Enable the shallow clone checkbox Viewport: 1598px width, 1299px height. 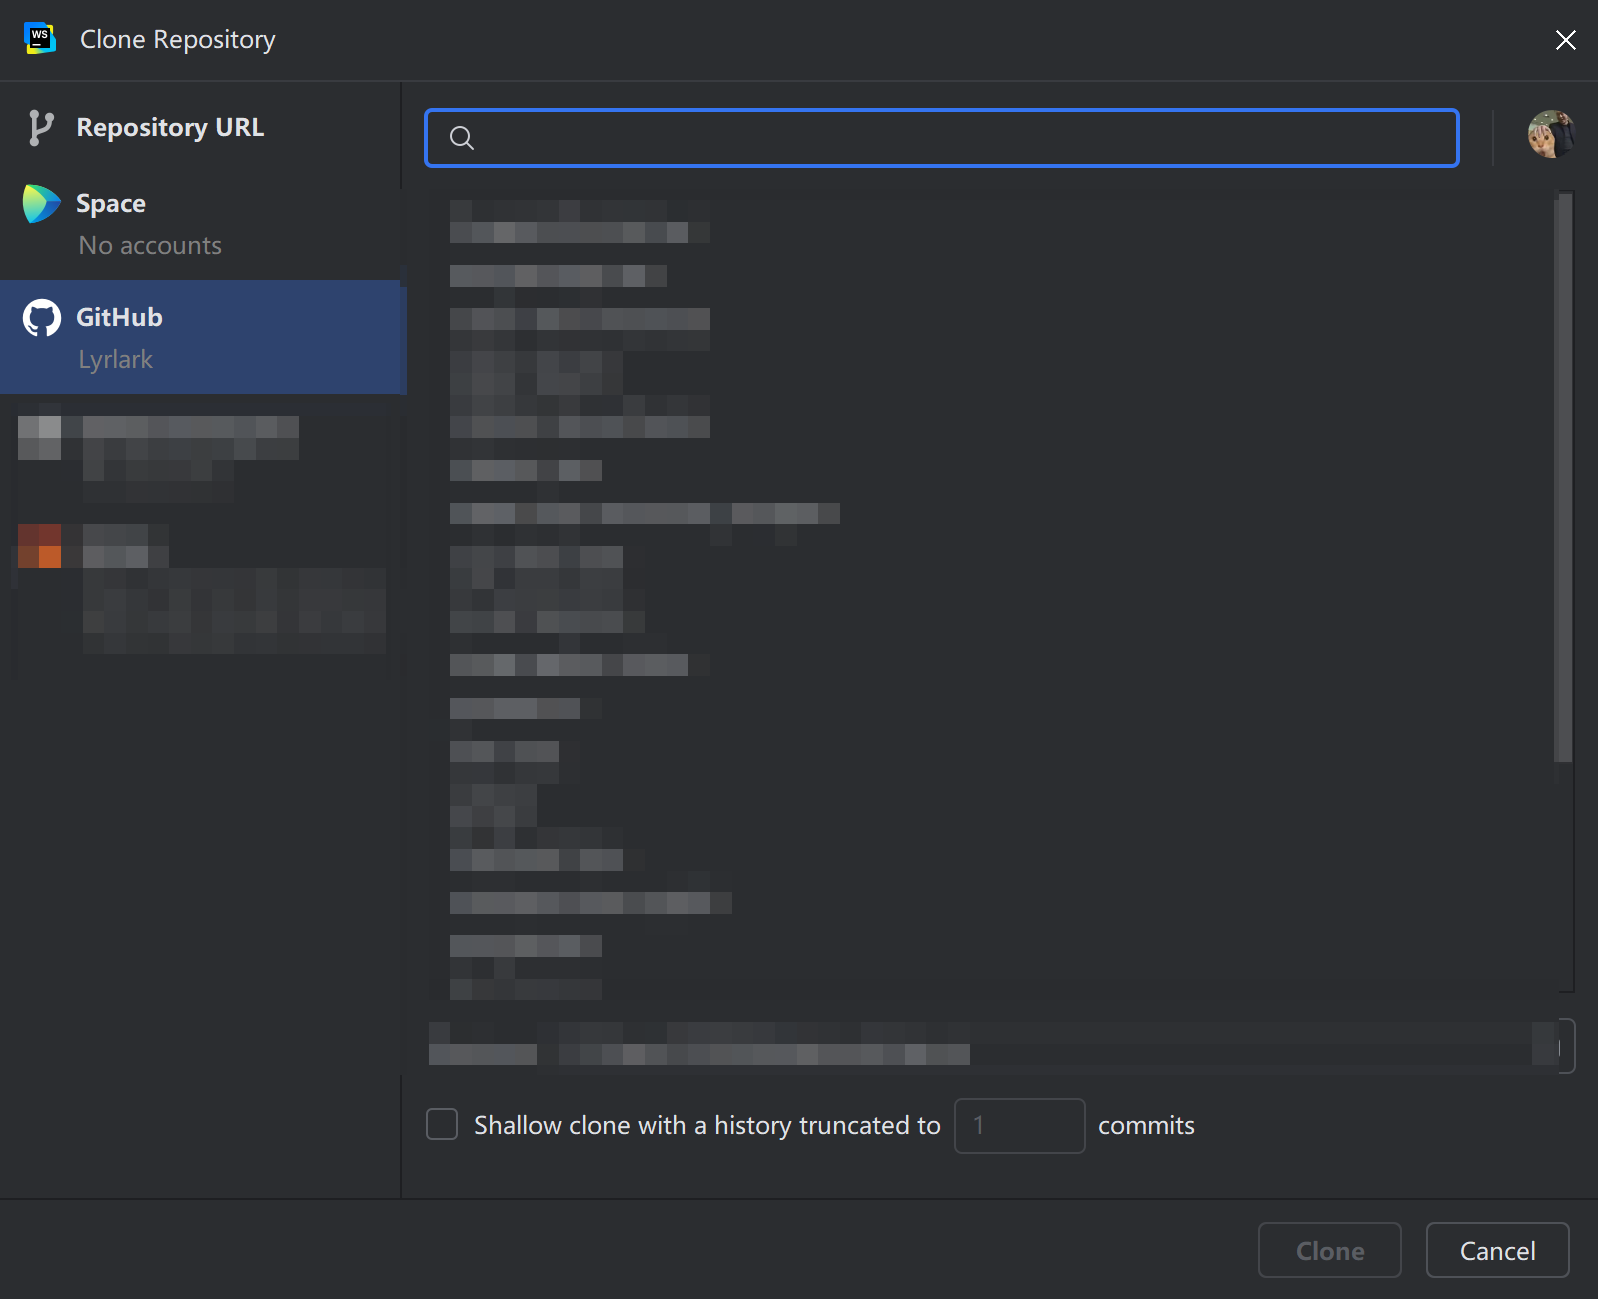click(x=442, y=1124)
